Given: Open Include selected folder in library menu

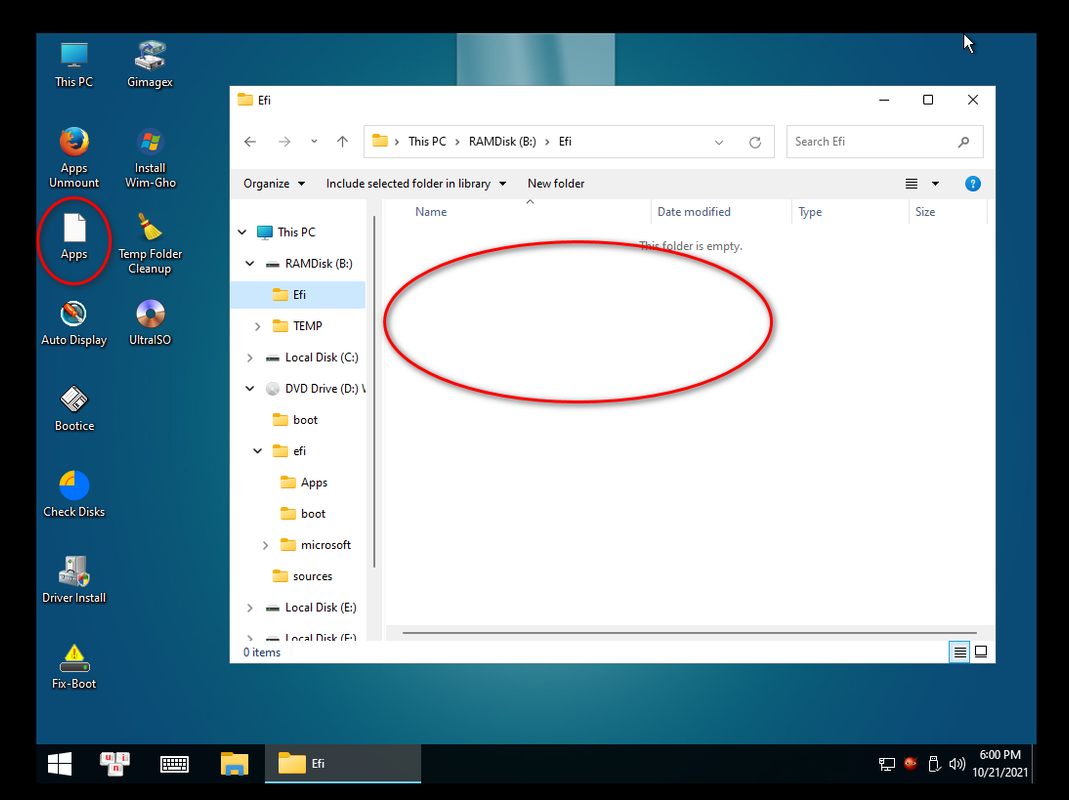Looking at the screenshot, I should pyautogui.click(x=416, y=183).
